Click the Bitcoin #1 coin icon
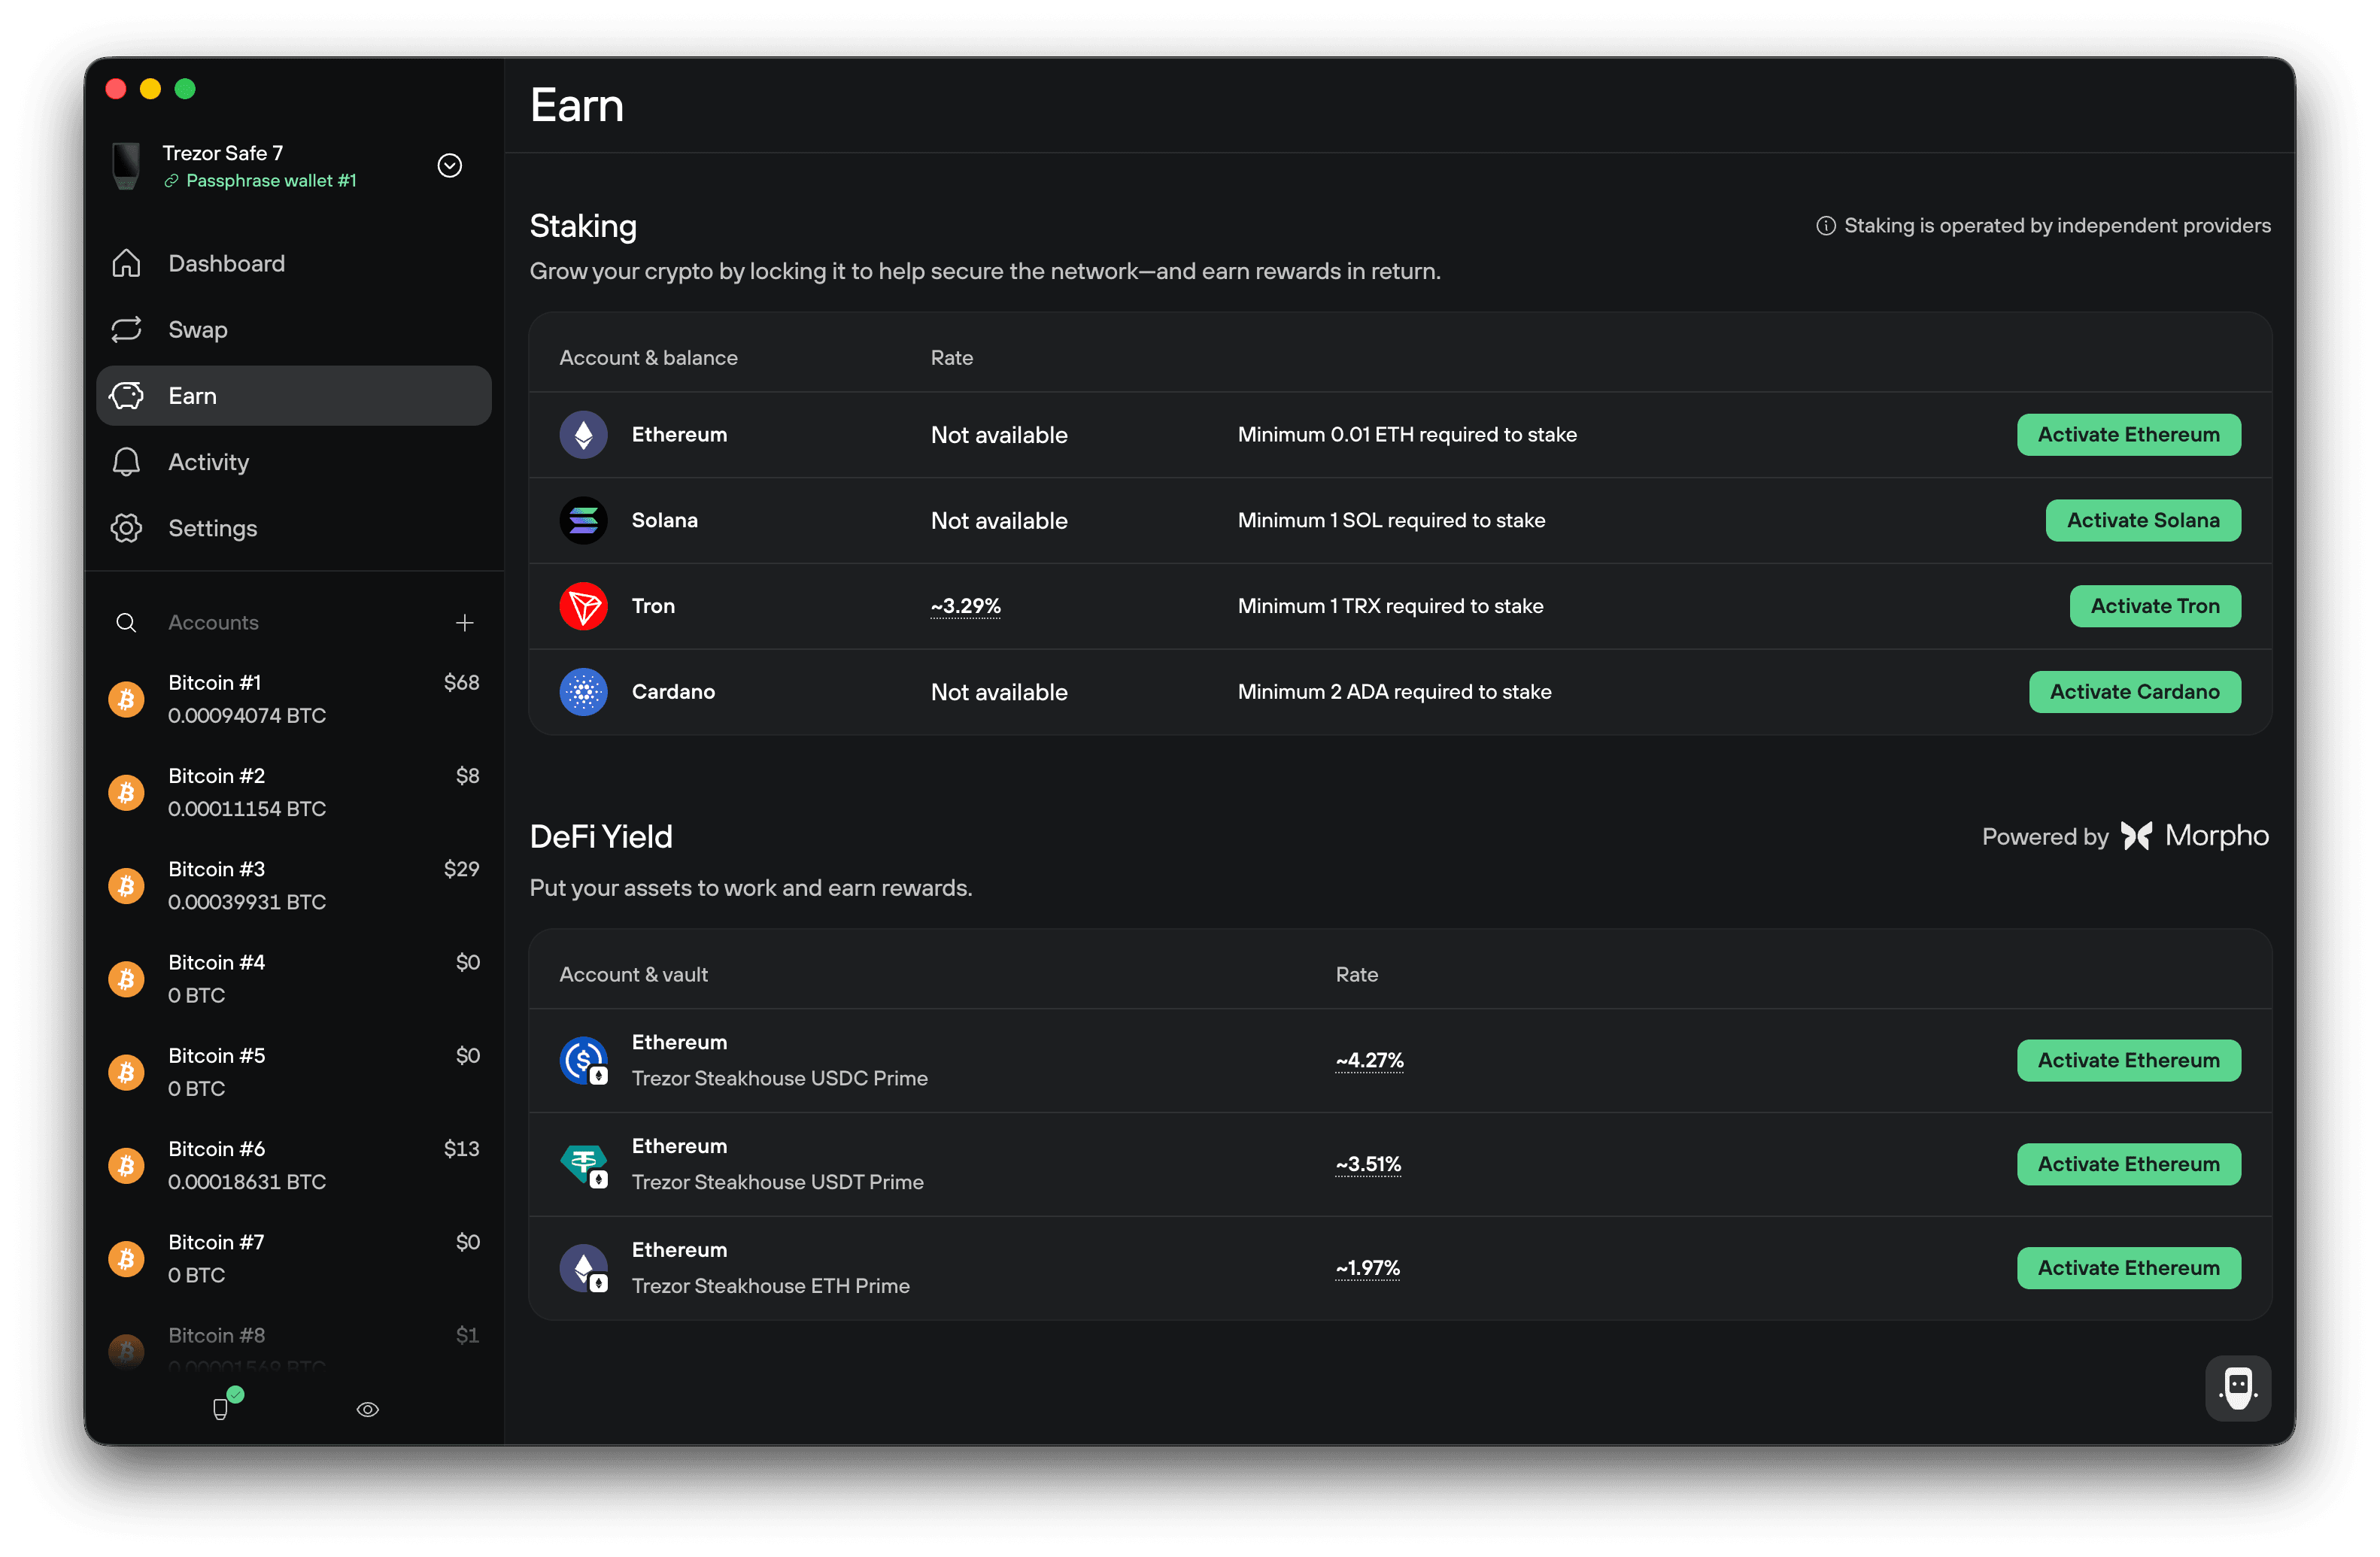The image size is (2380, 1557). (x=126, y=699)
